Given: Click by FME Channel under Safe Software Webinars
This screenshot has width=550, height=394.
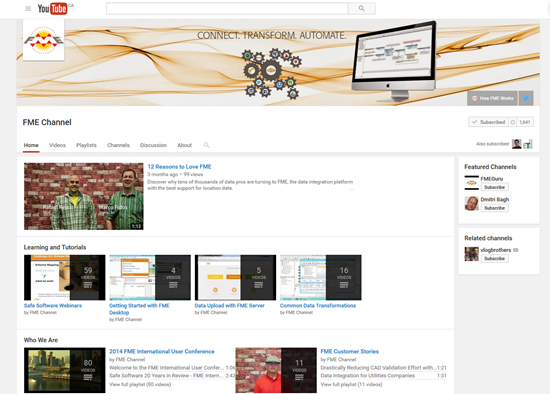Looking at the screenshot, I should tap(40, 313).
